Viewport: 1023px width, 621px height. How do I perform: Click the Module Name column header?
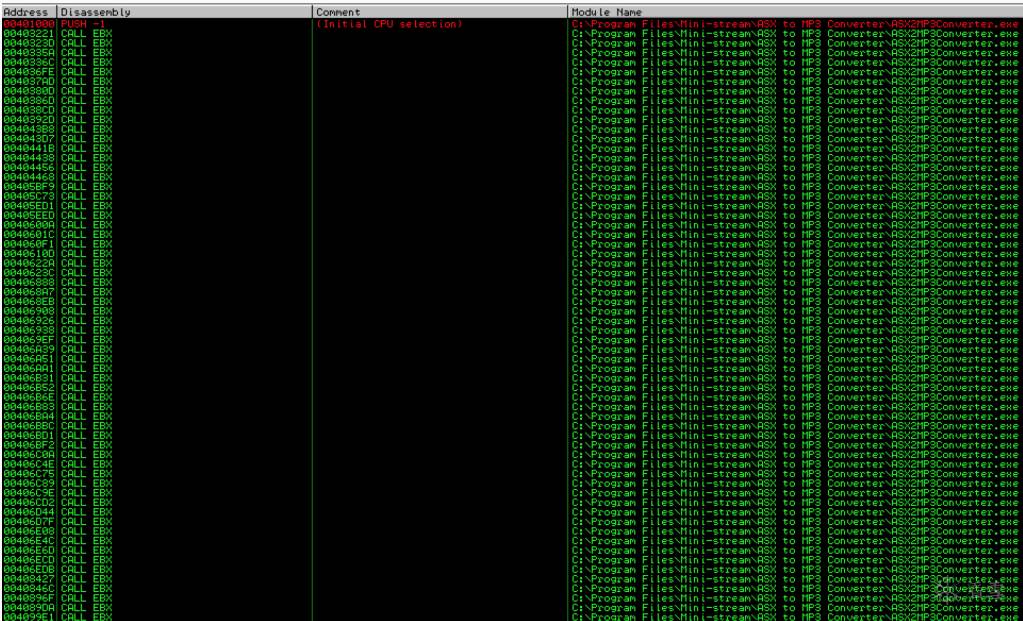pos(795,12)
